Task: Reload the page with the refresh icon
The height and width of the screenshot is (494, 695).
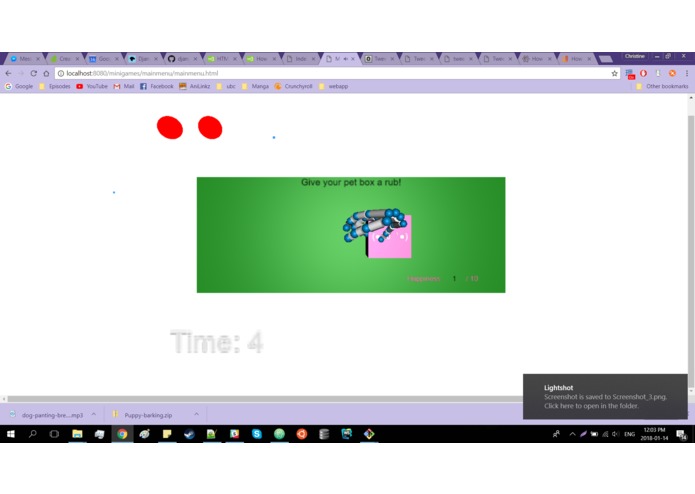Action: [x=34, y=73]
